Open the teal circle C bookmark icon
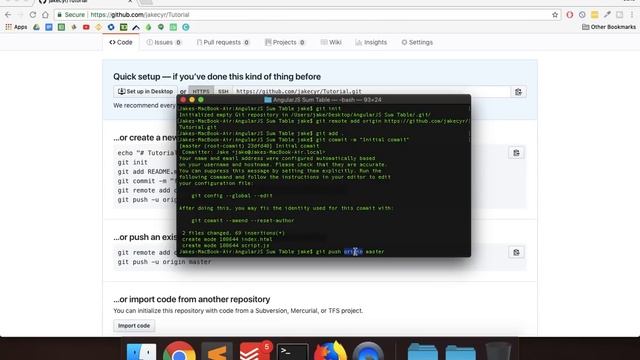Image resolution: width=640 pixels, height=360 pixels. click(x=186, y=27)
